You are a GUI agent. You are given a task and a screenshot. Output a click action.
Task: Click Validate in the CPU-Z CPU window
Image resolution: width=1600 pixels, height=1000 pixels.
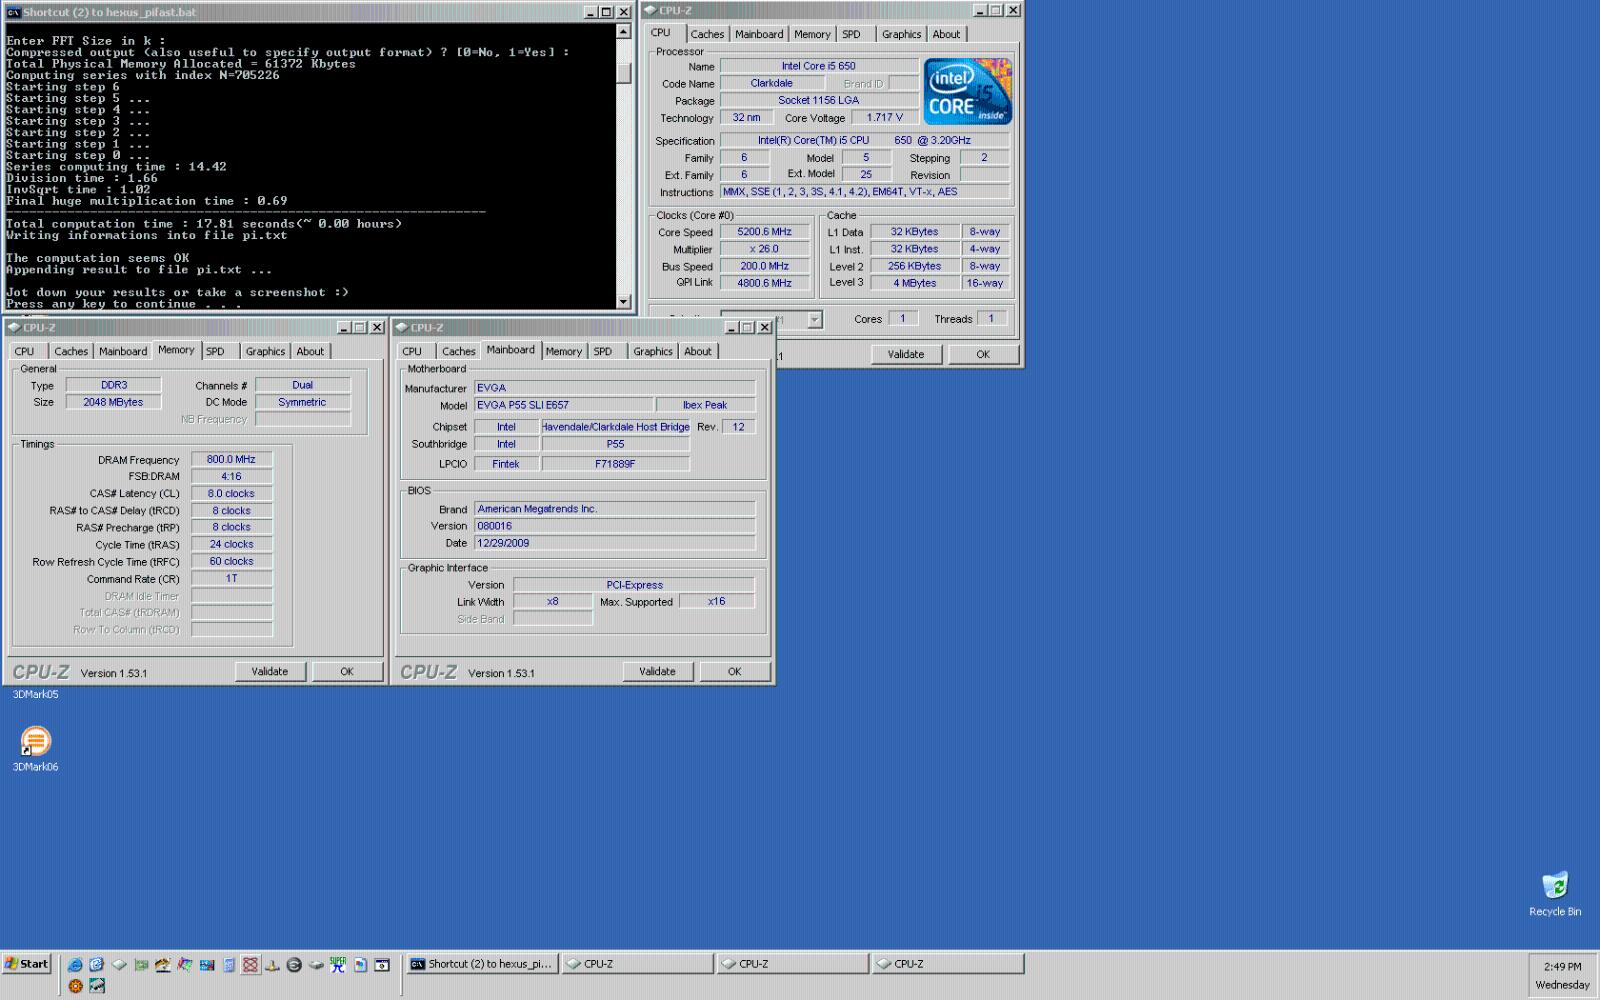click(x=906, y=354)
